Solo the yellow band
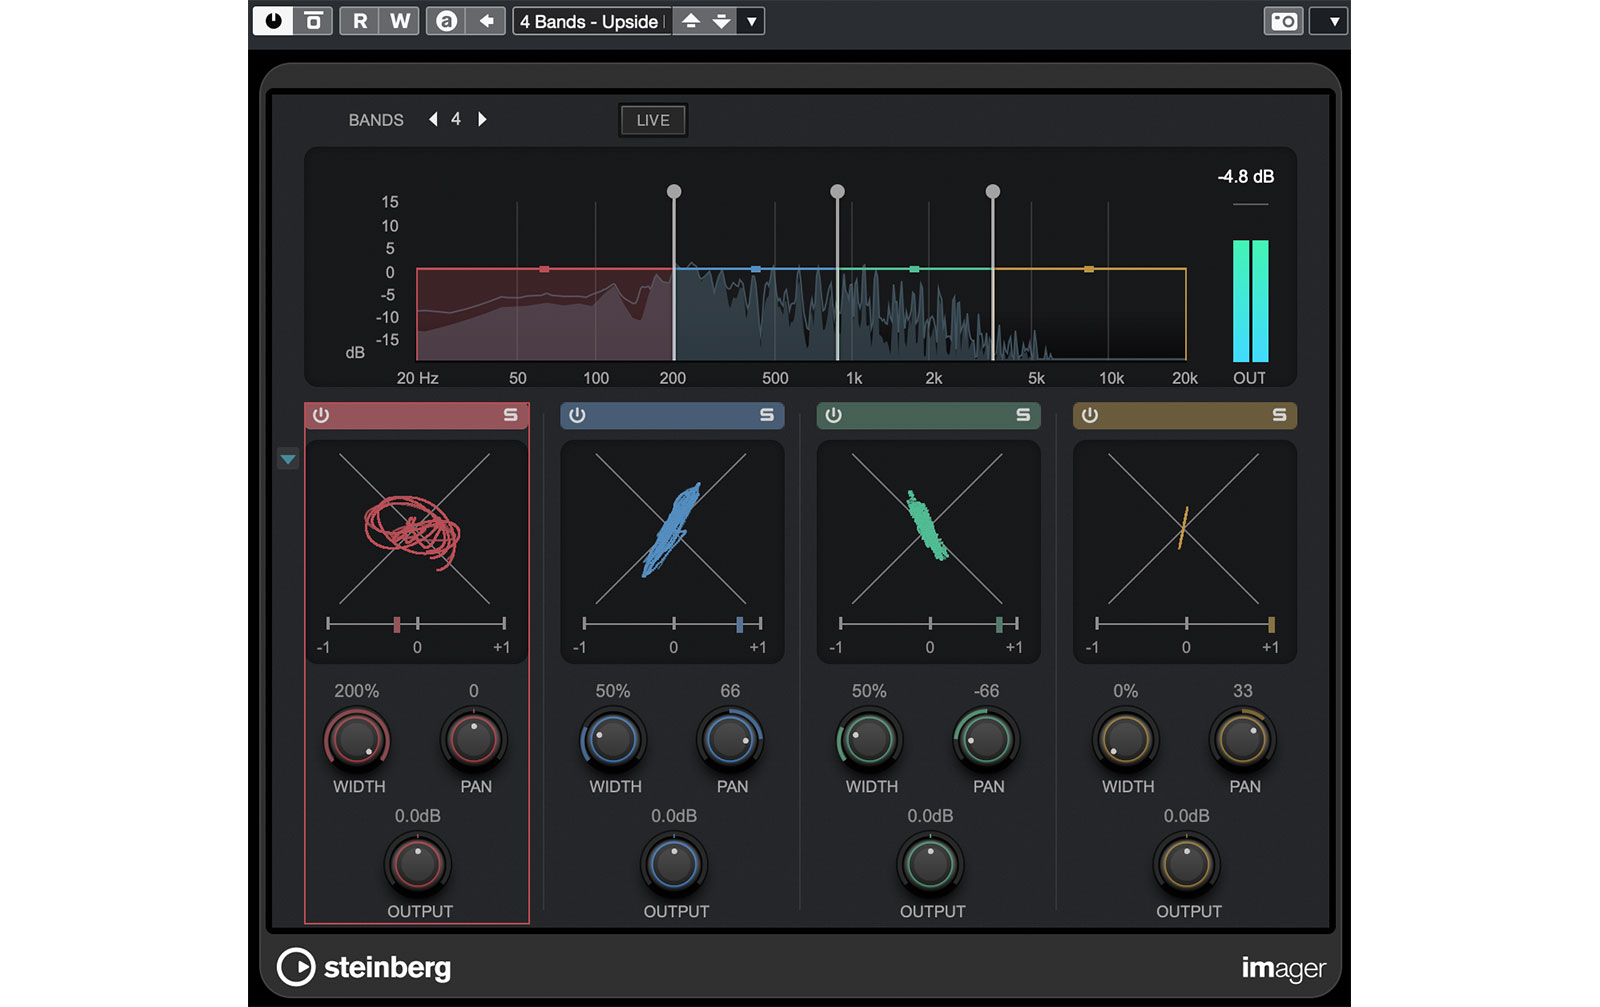1600x1007 pixels. pos(1279,415)
